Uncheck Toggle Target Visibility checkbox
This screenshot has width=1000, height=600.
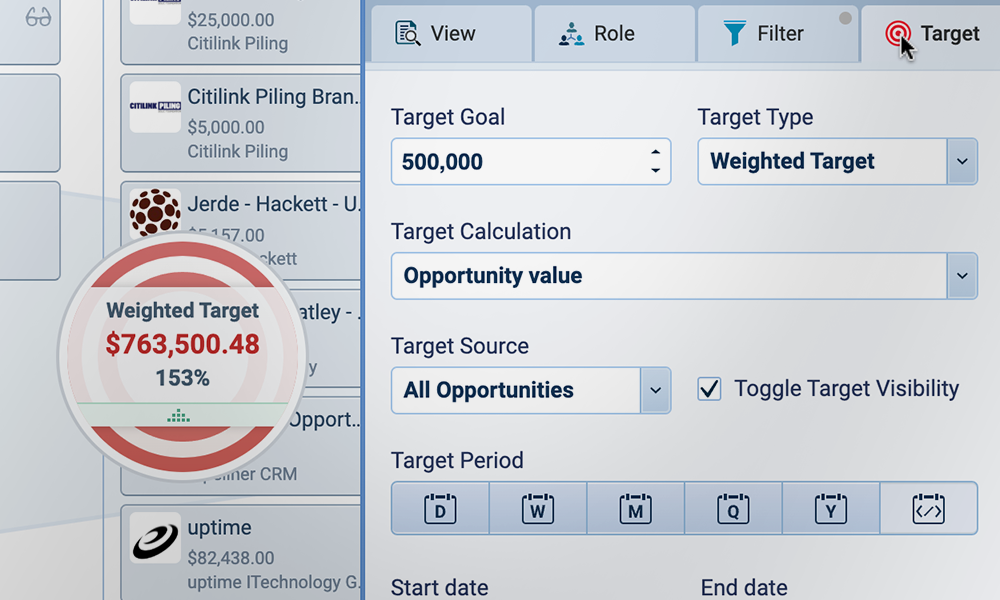pos(709,389)
